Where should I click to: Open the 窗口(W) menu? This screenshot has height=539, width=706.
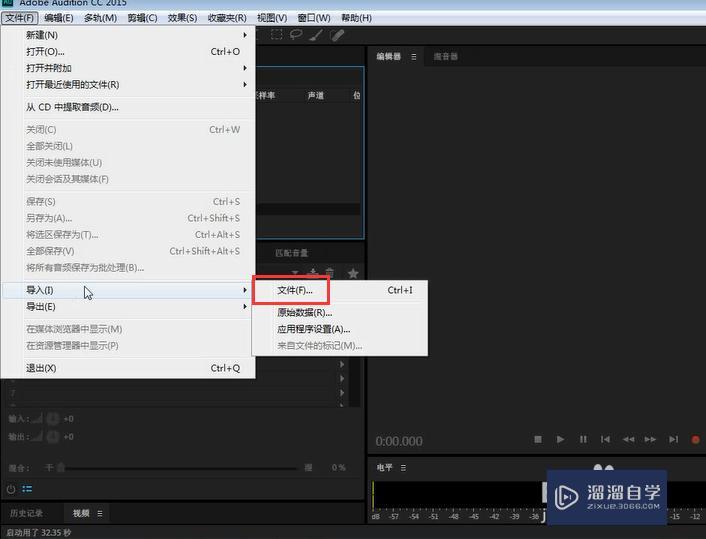tap(314, 18)
